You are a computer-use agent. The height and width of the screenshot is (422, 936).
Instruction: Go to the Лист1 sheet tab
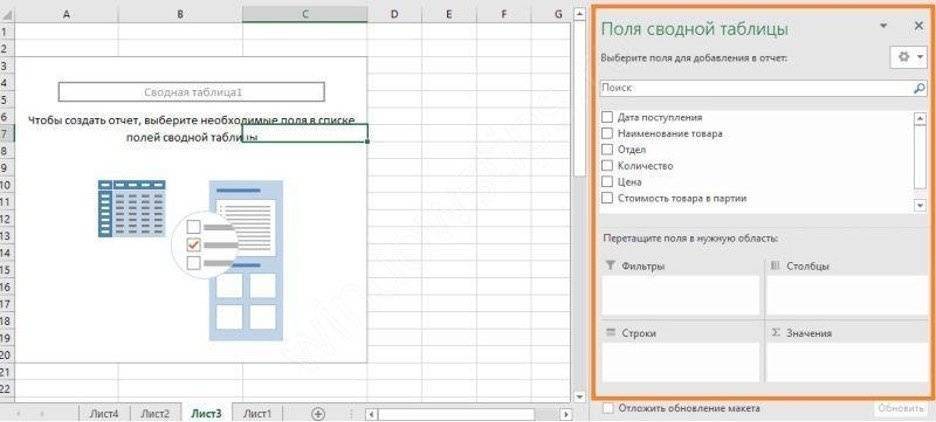(258, 412)
